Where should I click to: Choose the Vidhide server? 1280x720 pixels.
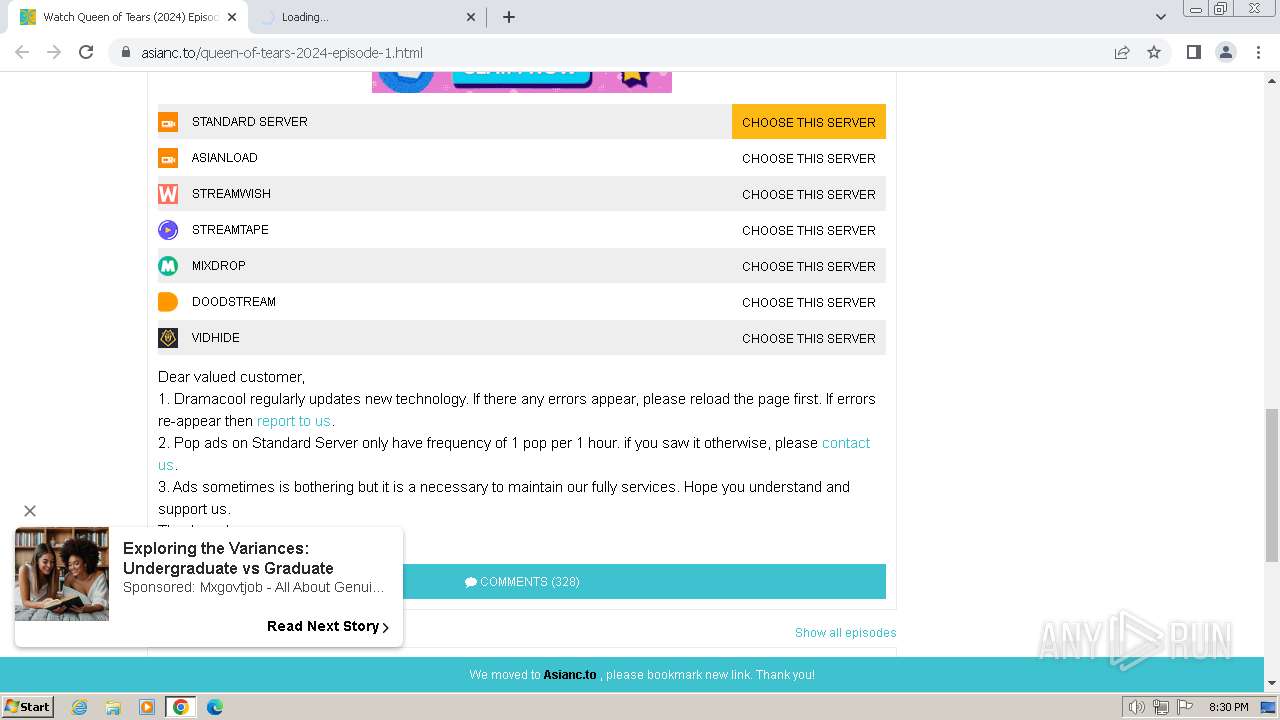click(x=809, y=338)
